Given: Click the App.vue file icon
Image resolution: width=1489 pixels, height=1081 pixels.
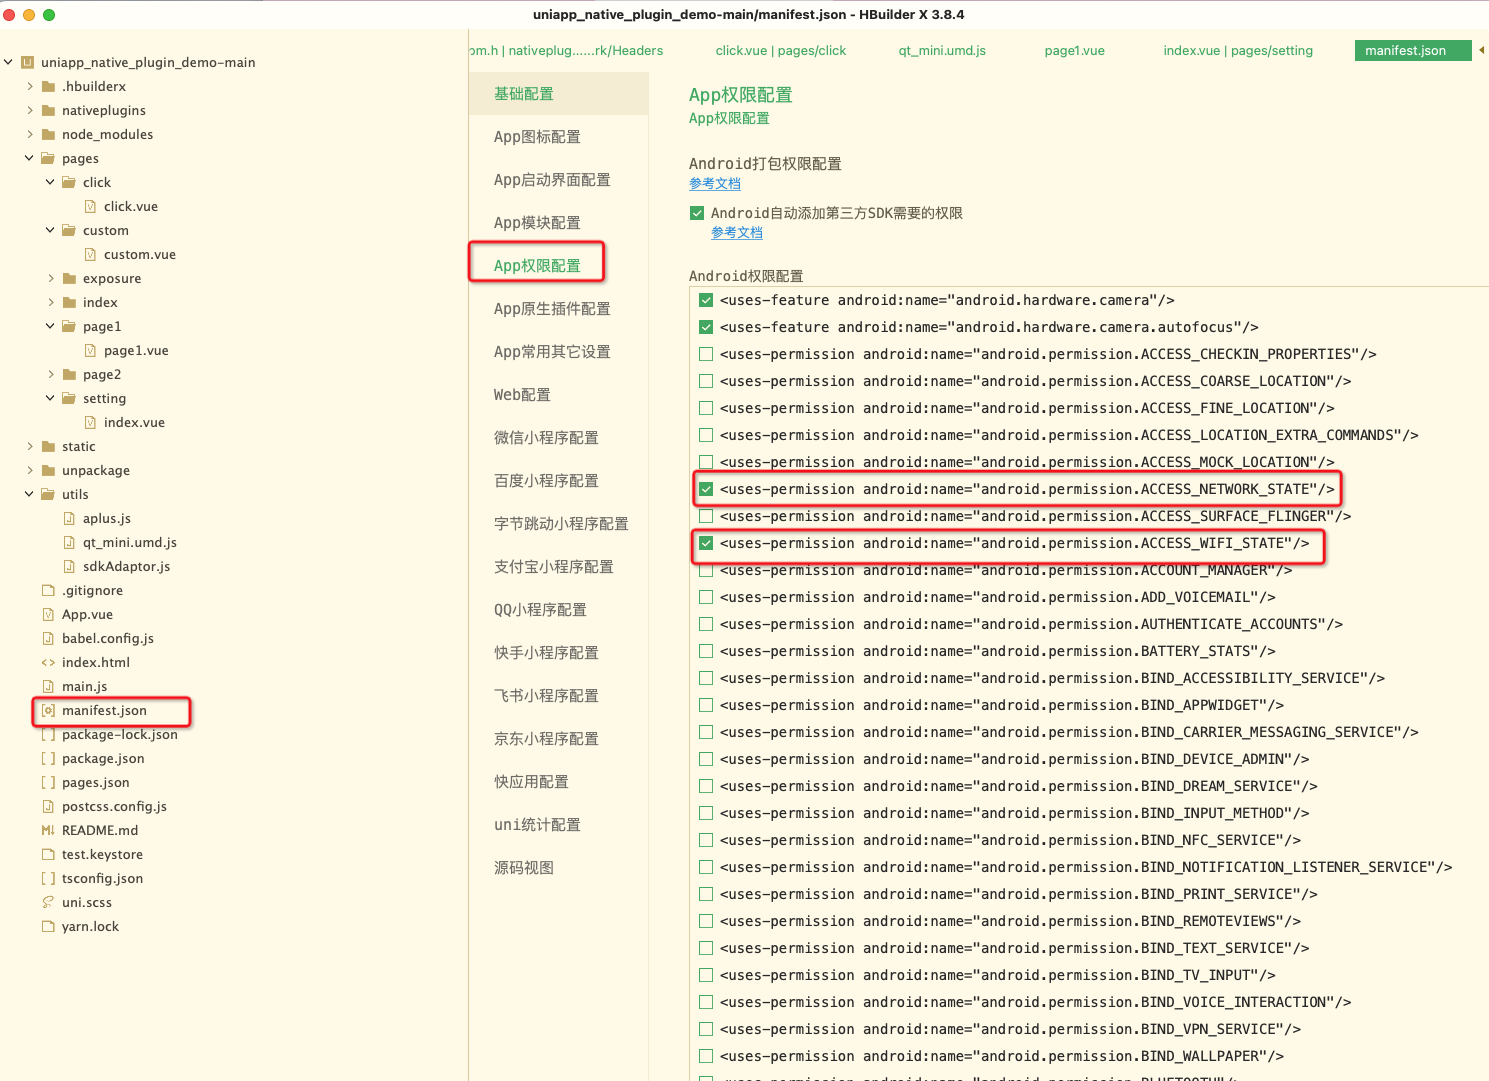Looking at the screenshot, I should [48, 615].
